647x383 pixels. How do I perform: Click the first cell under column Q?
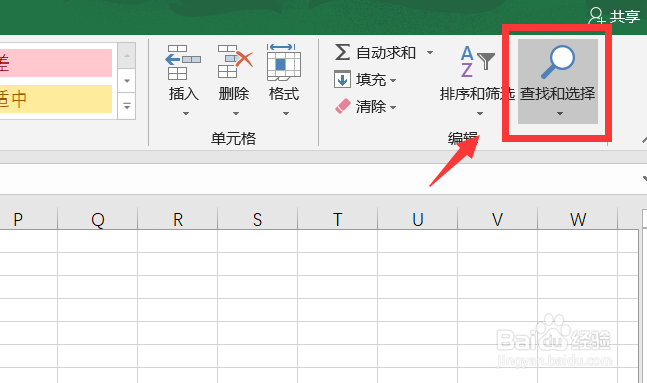(97, 241)
